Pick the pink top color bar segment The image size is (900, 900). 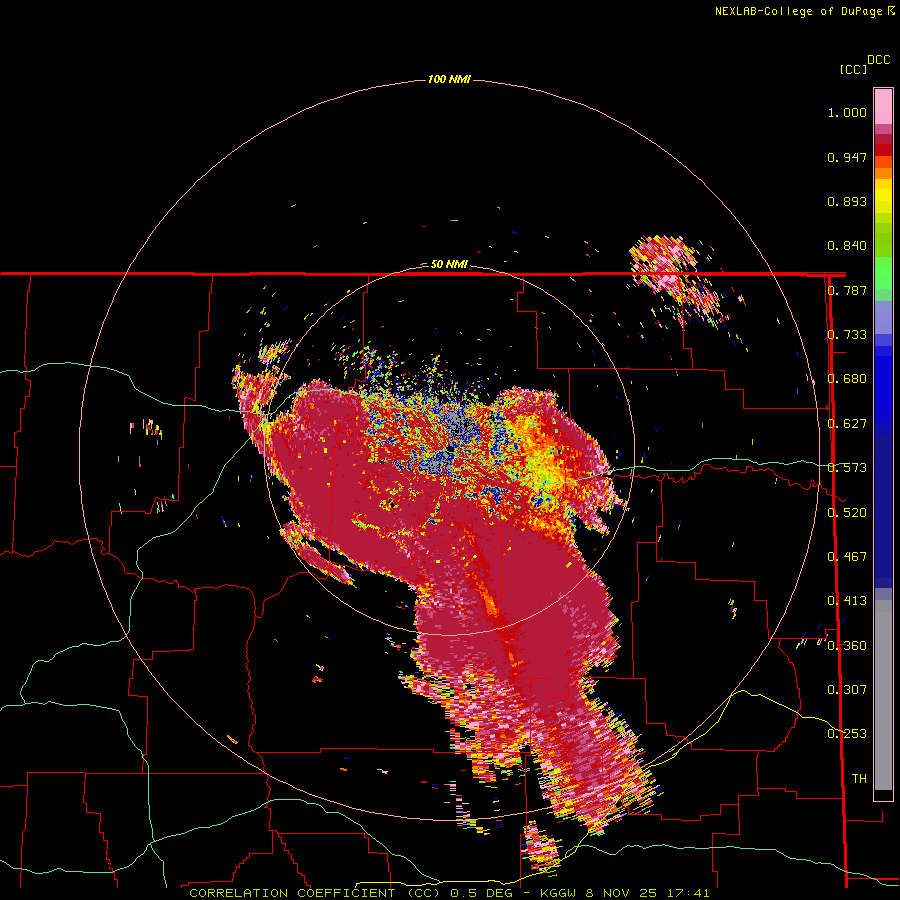pos(883,107)
